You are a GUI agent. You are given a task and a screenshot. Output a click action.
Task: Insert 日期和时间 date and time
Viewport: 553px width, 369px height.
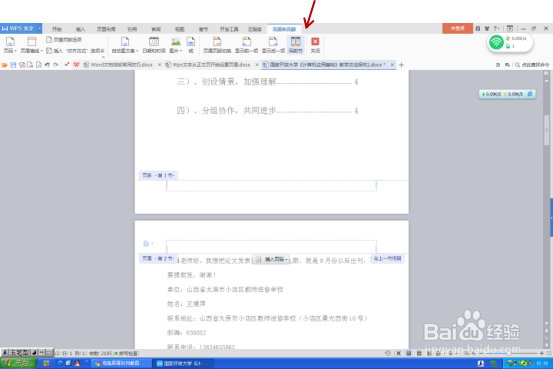[x=154, y=45]
